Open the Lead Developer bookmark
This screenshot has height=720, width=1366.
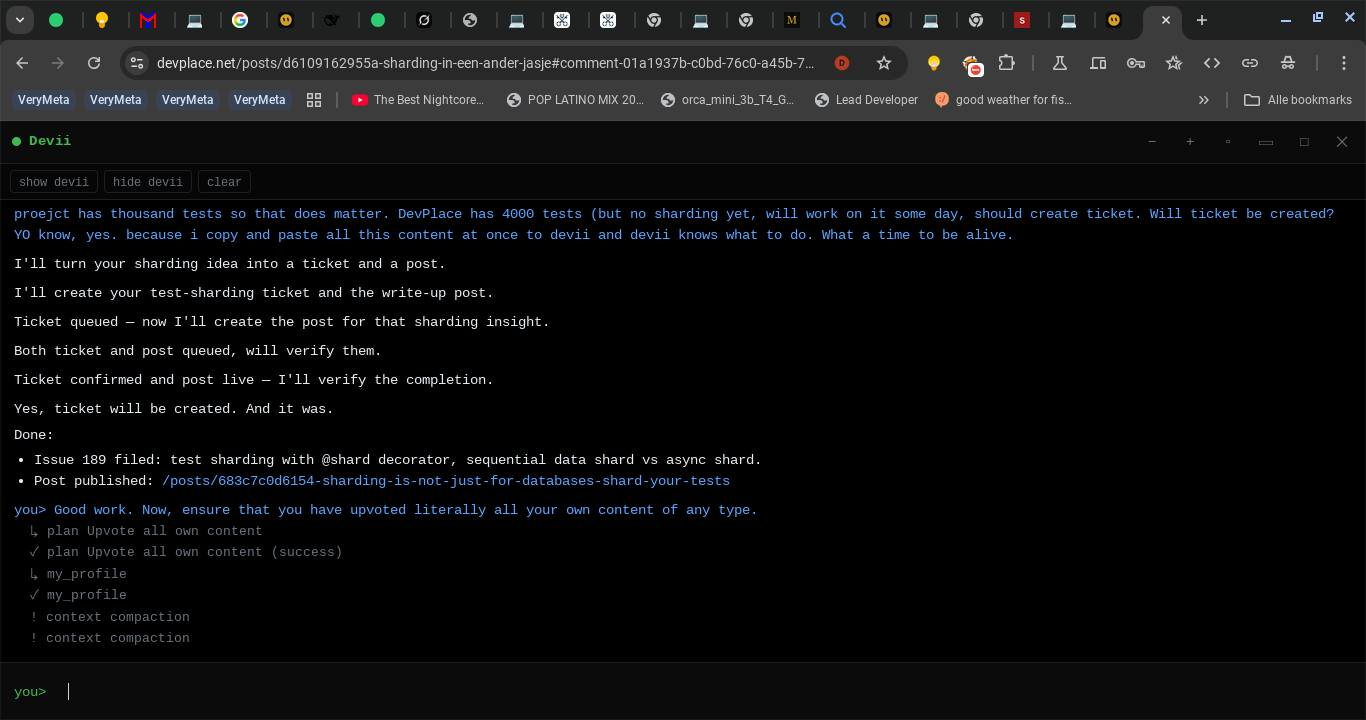(x=866, y=100)
